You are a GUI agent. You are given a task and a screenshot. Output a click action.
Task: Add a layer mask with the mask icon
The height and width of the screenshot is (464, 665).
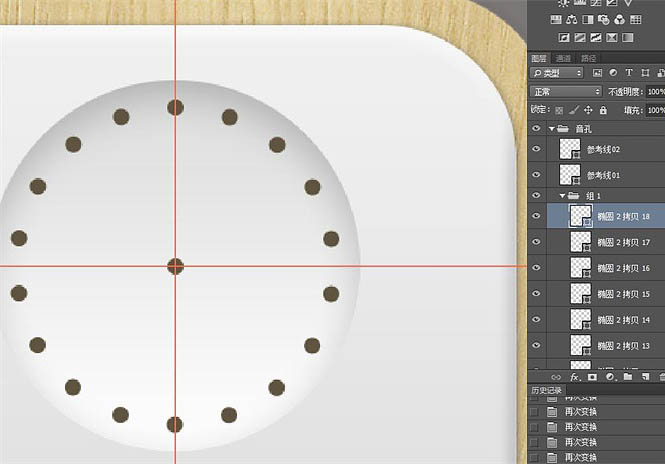[593, 377]
